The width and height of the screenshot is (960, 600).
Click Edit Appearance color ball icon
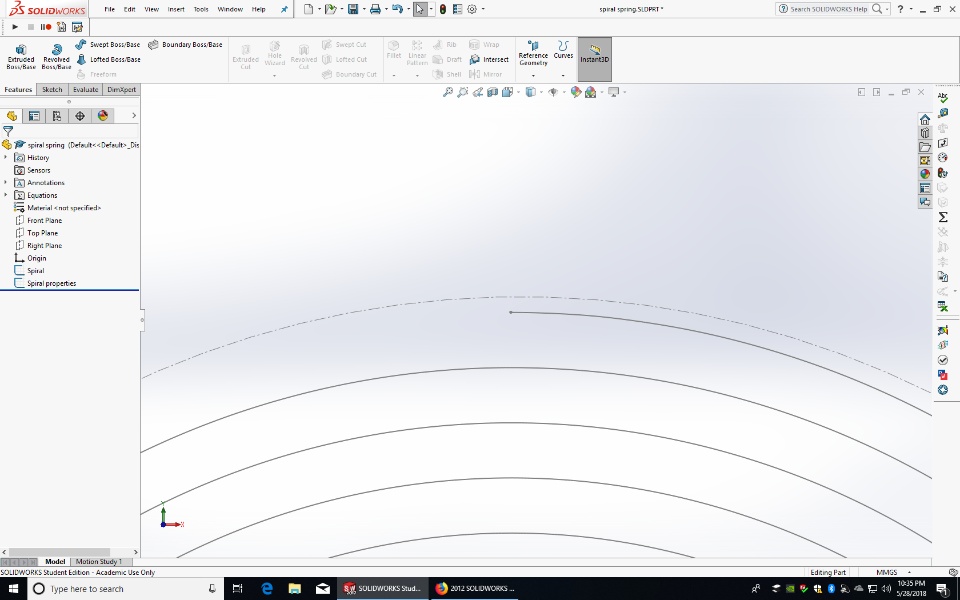(x=576, y=92)
